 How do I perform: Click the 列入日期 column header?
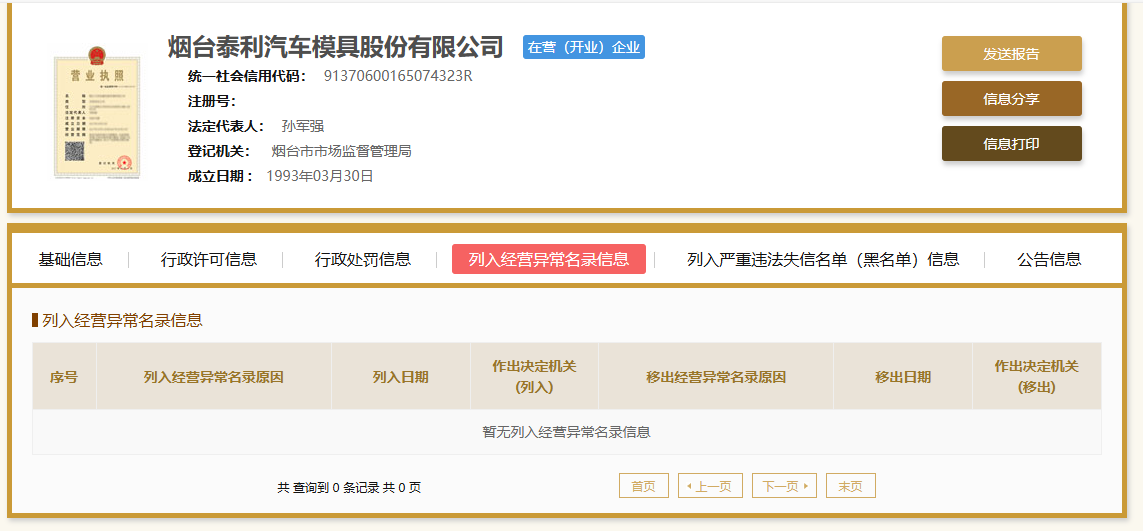tap(400, 377)
